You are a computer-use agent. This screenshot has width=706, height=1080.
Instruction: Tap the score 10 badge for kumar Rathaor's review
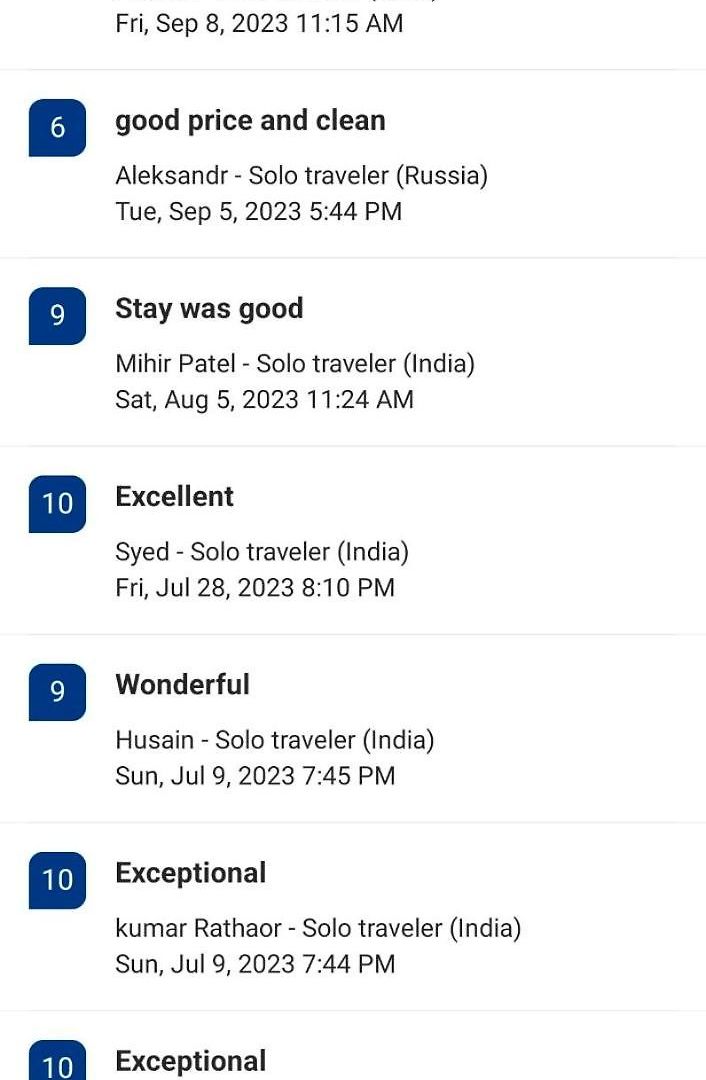coord(57,880)
